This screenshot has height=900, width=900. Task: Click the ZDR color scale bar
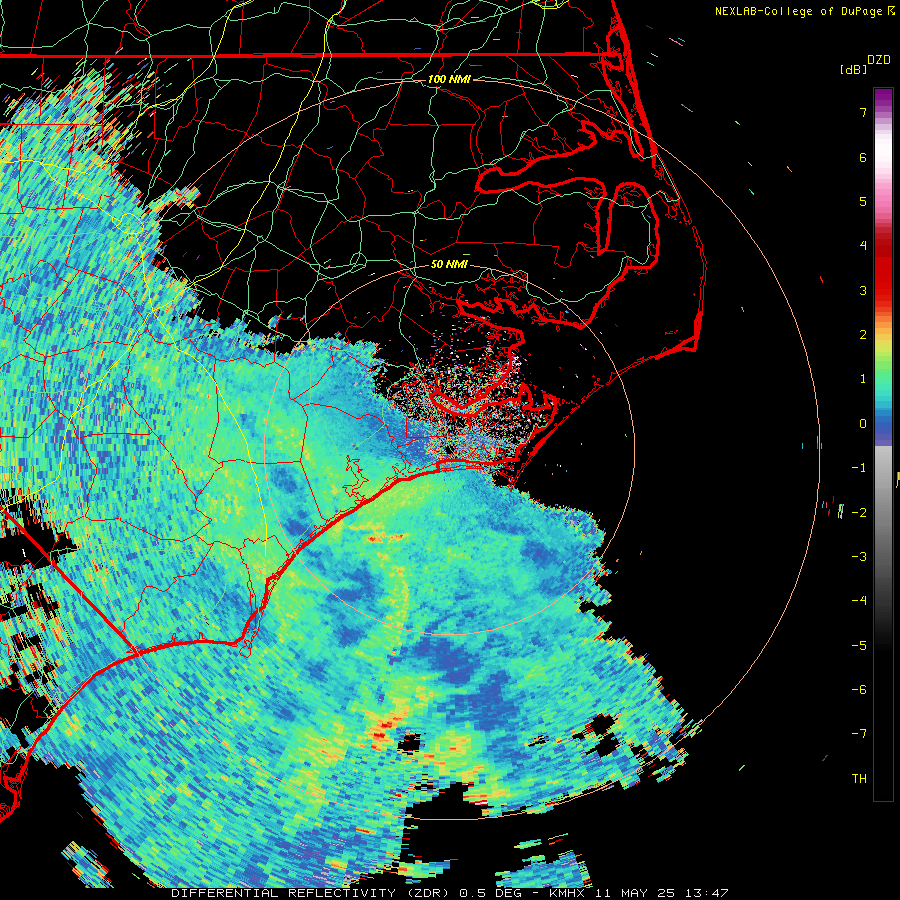pos(883,444)
